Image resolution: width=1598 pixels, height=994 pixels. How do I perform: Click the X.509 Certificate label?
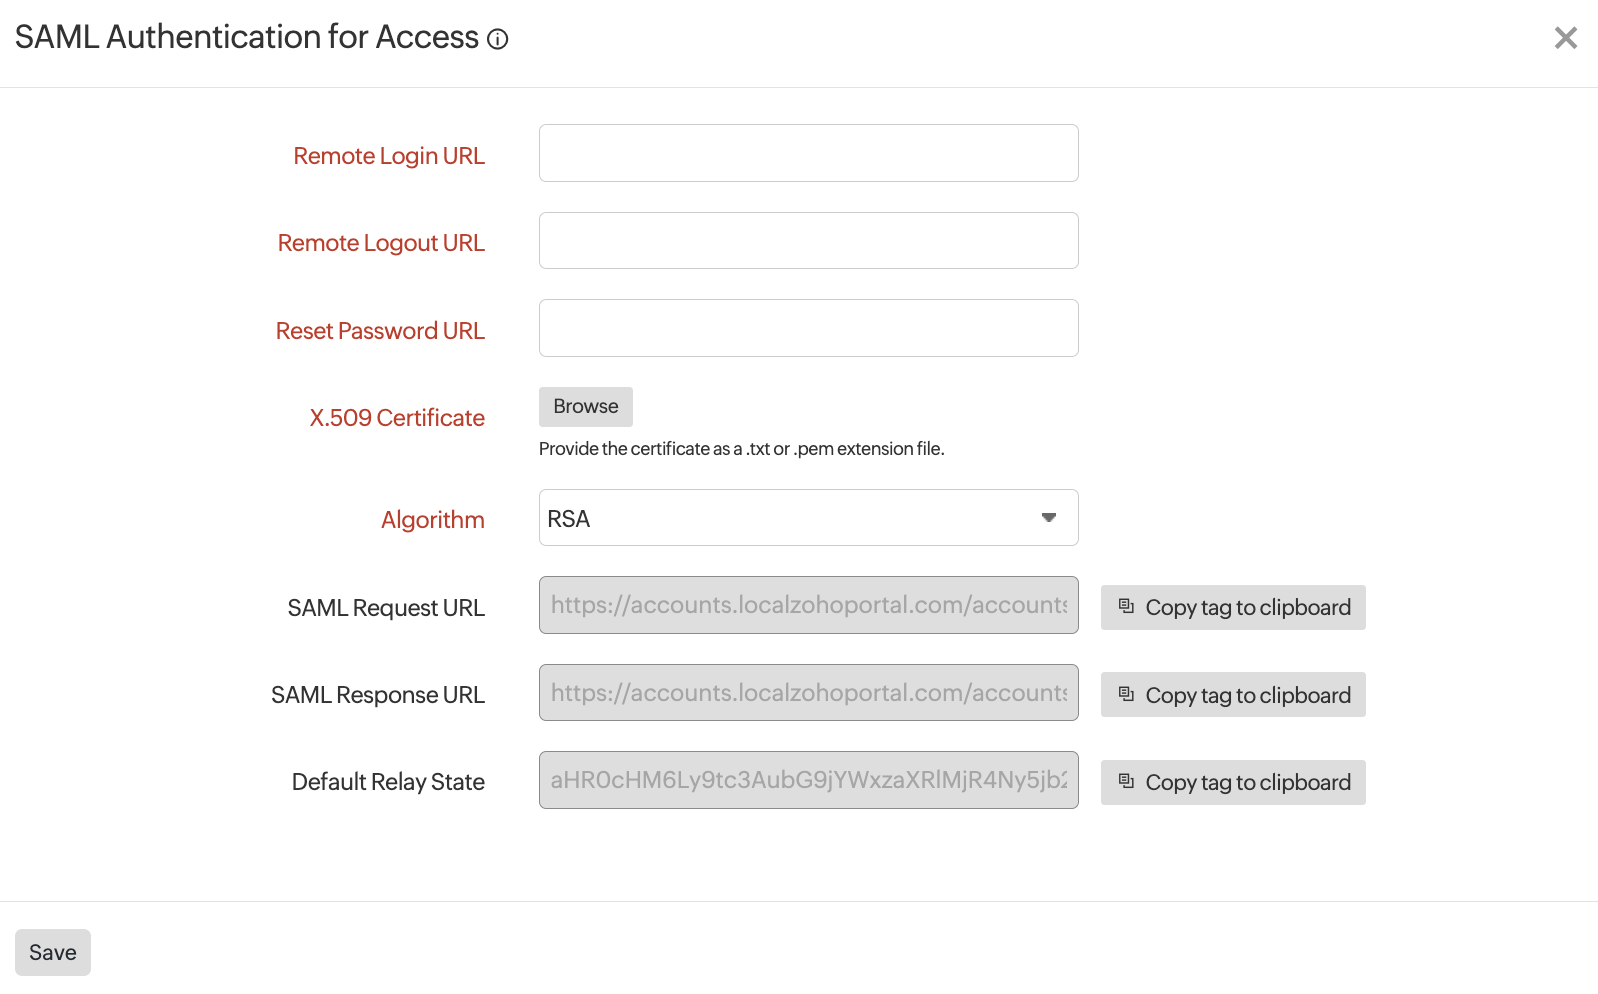397,418
